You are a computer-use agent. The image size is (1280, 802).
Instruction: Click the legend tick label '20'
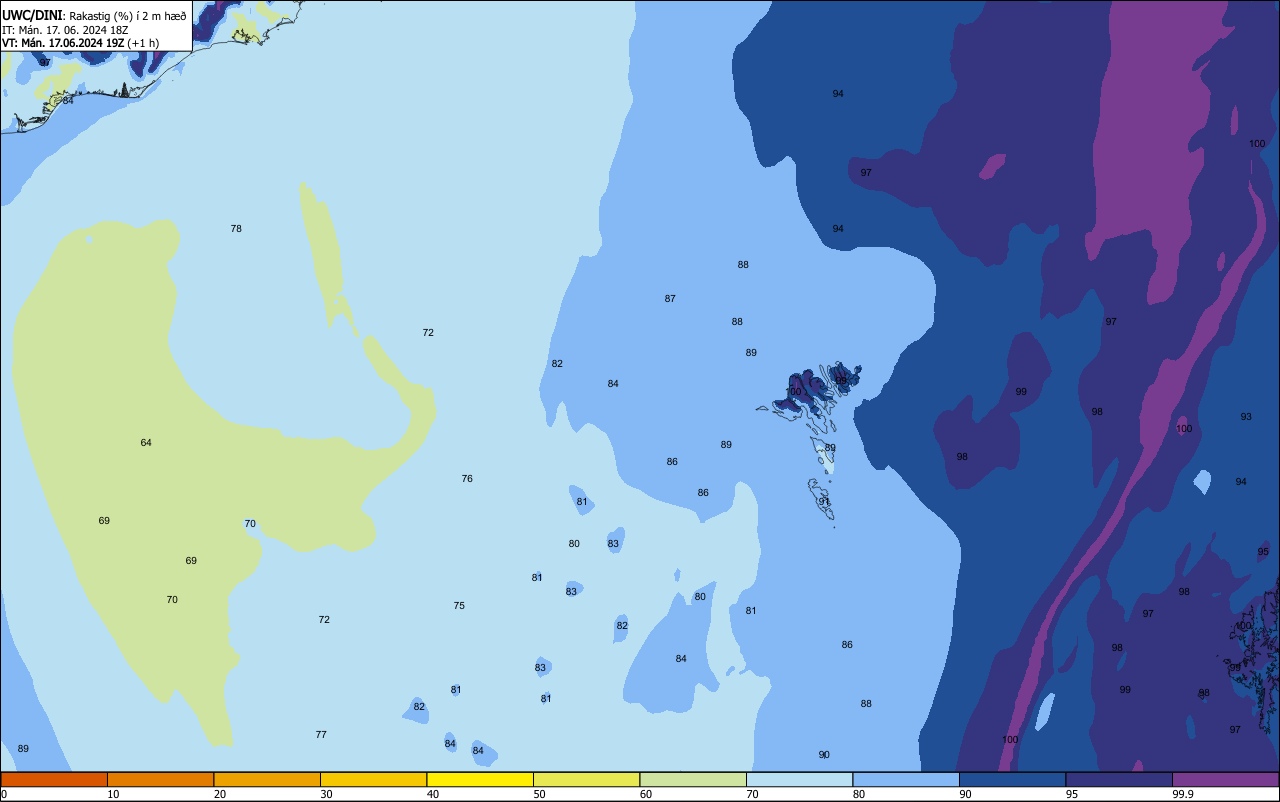pyautogui.click(x=220, y=794)
